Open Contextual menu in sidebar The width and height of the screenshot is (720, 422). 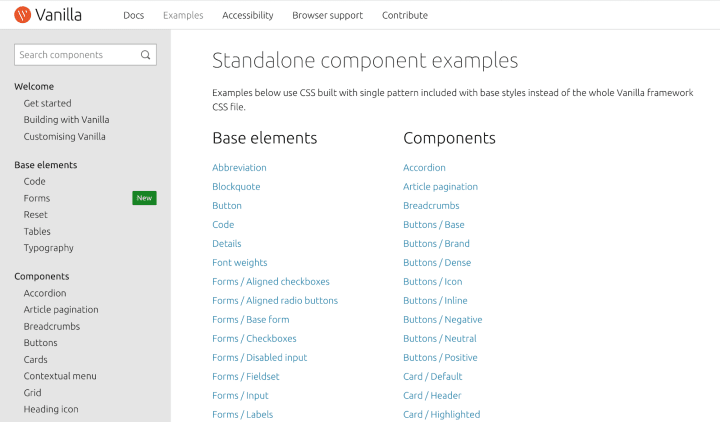pyautogui.click(x=60, y=376)
